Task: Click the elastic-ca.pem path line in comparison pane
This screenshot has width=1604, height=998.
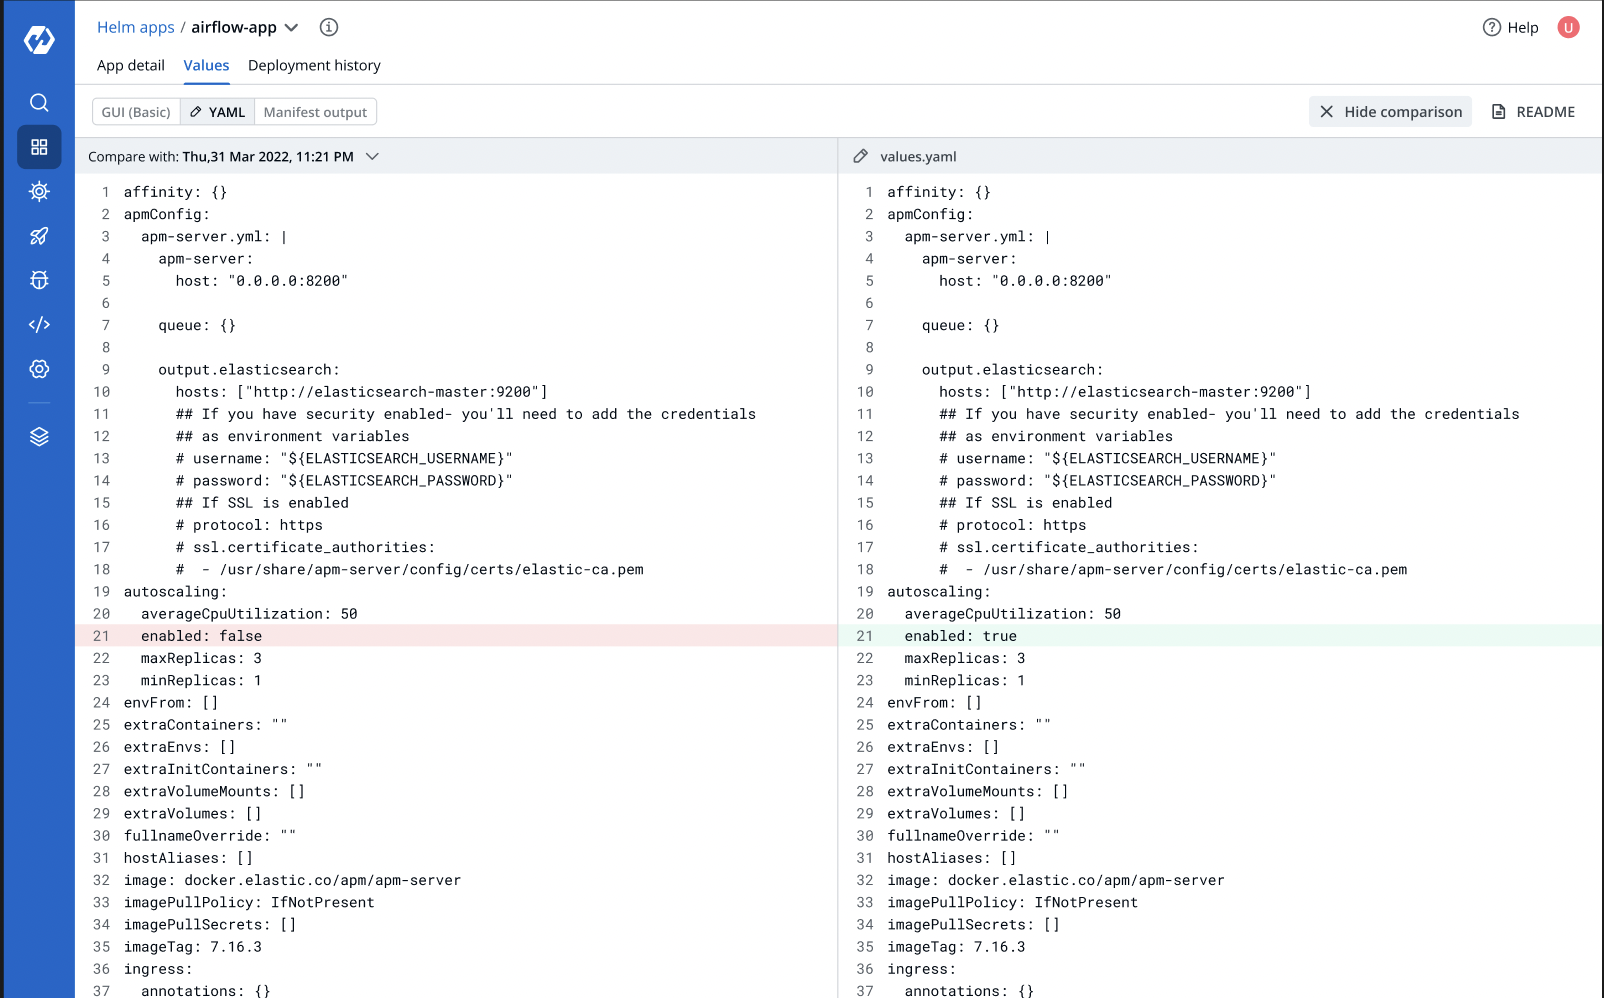Action: (x=410, y=569)
